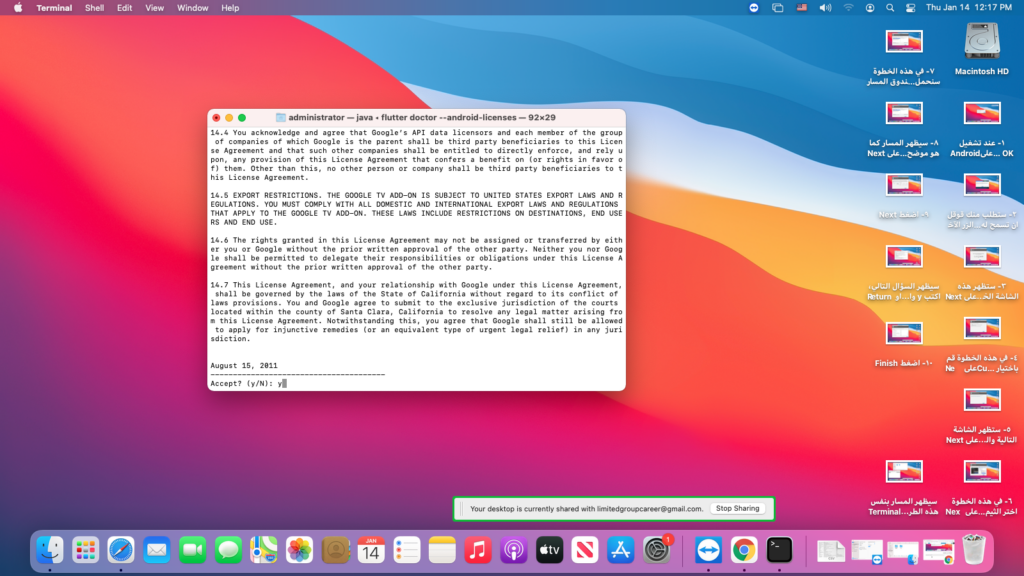Restore minimized Finder window in Dock

coord(903,551)
